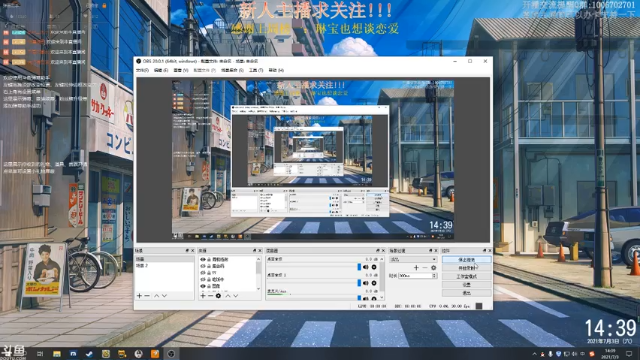Image resolution: width=640 pixels, height=360 pixels.
Task: Move the selected source up in the list
Action: [x=228, y=296]
